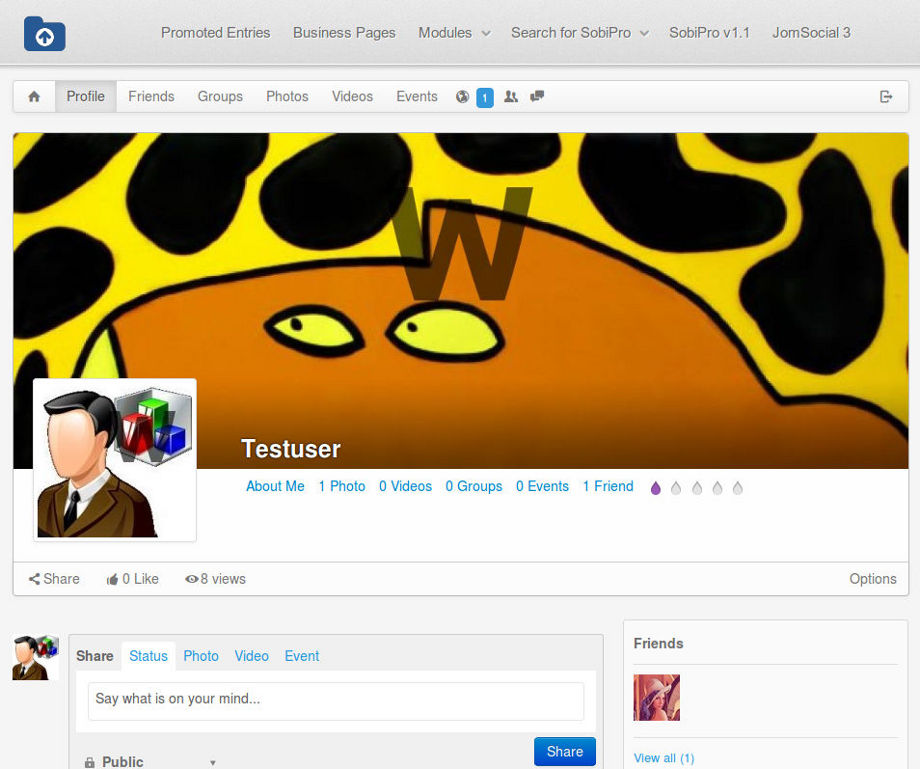The height and width of the screenshot is (769, 920).
Task: Click the logout icon in toolbar
Action: (x=886, y=97)
